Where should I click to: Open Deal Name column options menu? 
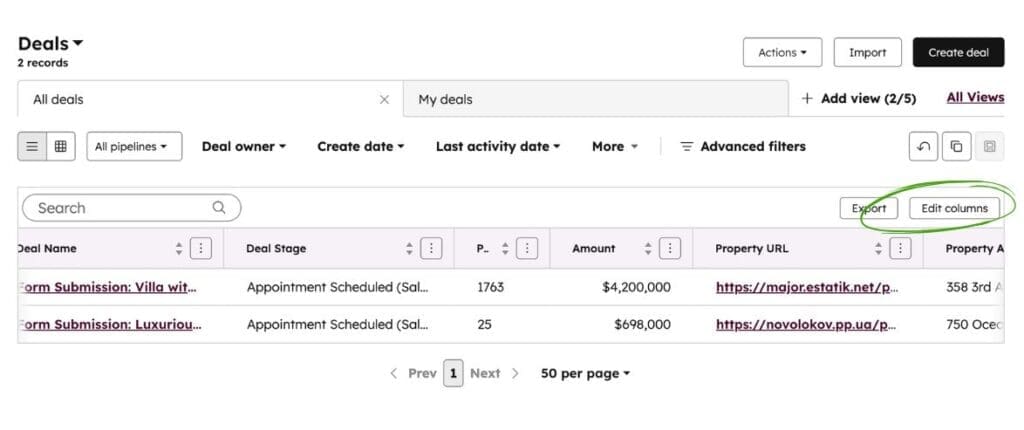[200, 248]
